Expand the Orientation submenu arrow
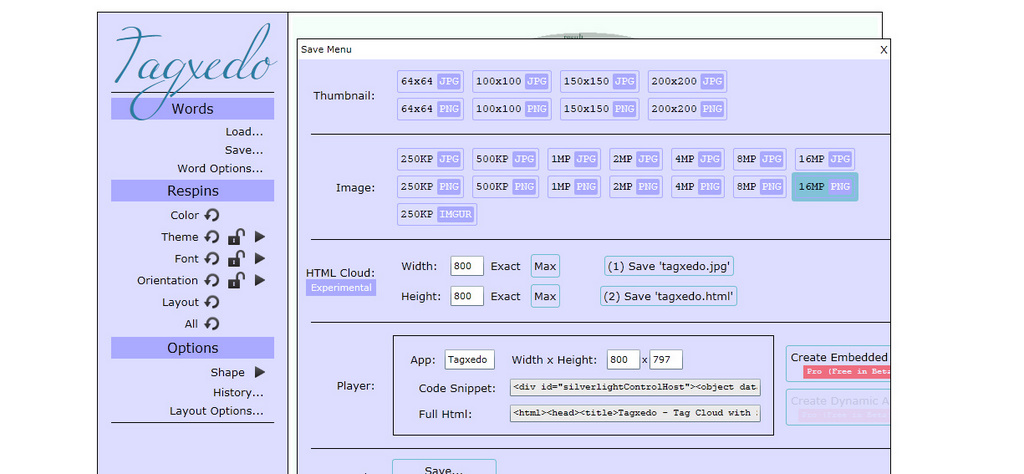Viewport: 1024px width, 474px height. pyautogui.click(x=260, y=280)
